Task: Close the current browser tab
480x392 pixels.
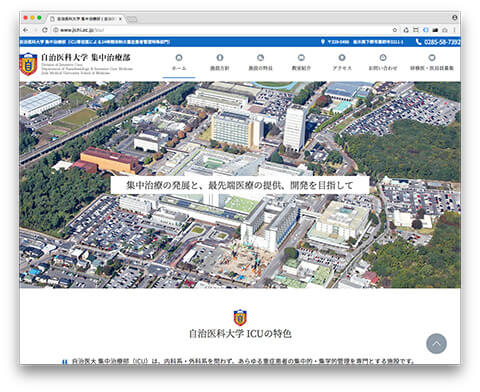Action: [120, 19]
